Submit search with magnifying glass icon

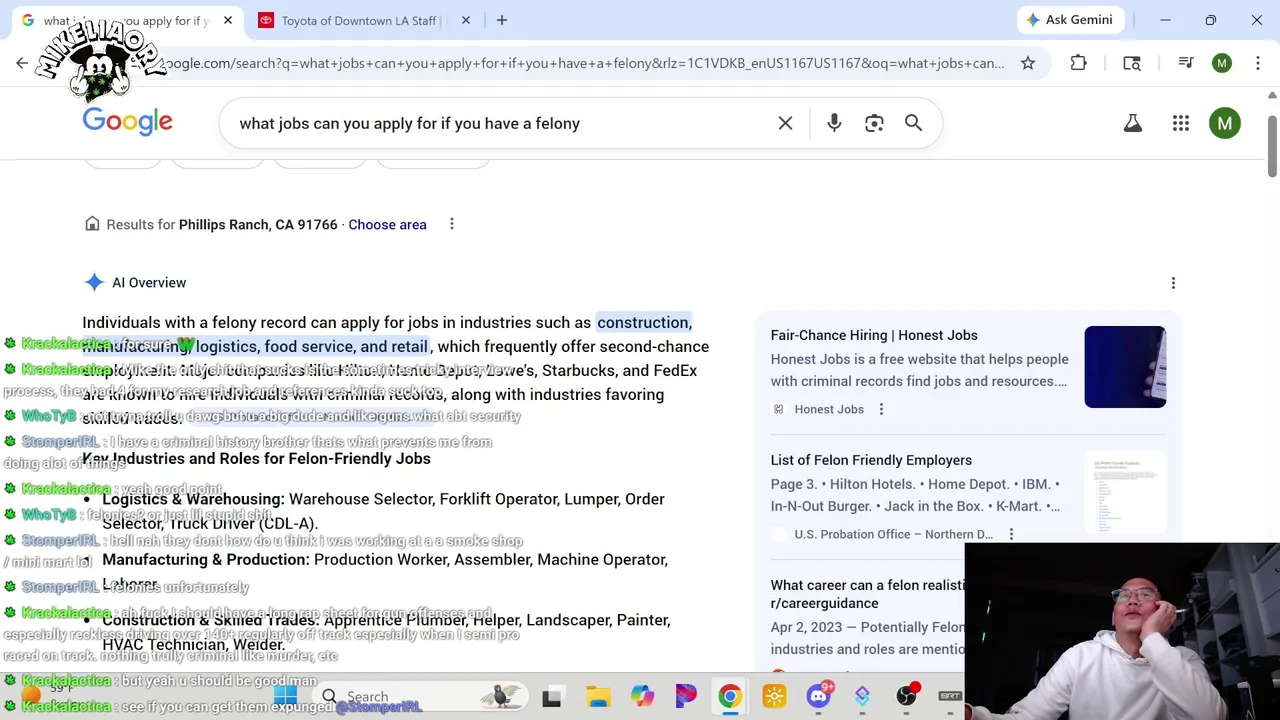913,123
